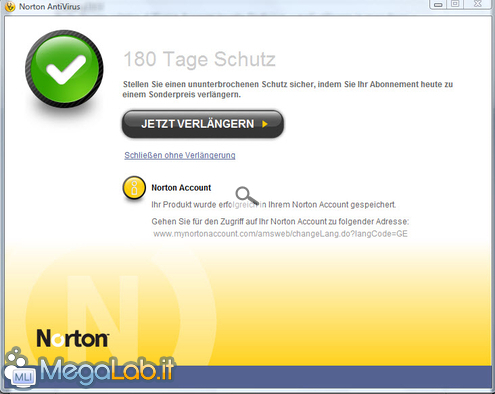
Task: Click the green checkmark status icon
Action: tap(64, 69)
